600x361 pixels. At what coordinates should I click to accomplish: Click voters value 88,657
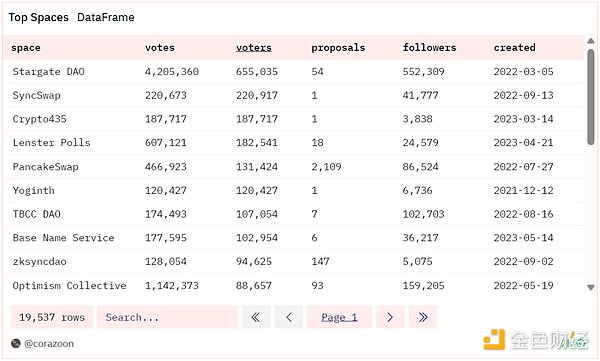tap(254, 286)
